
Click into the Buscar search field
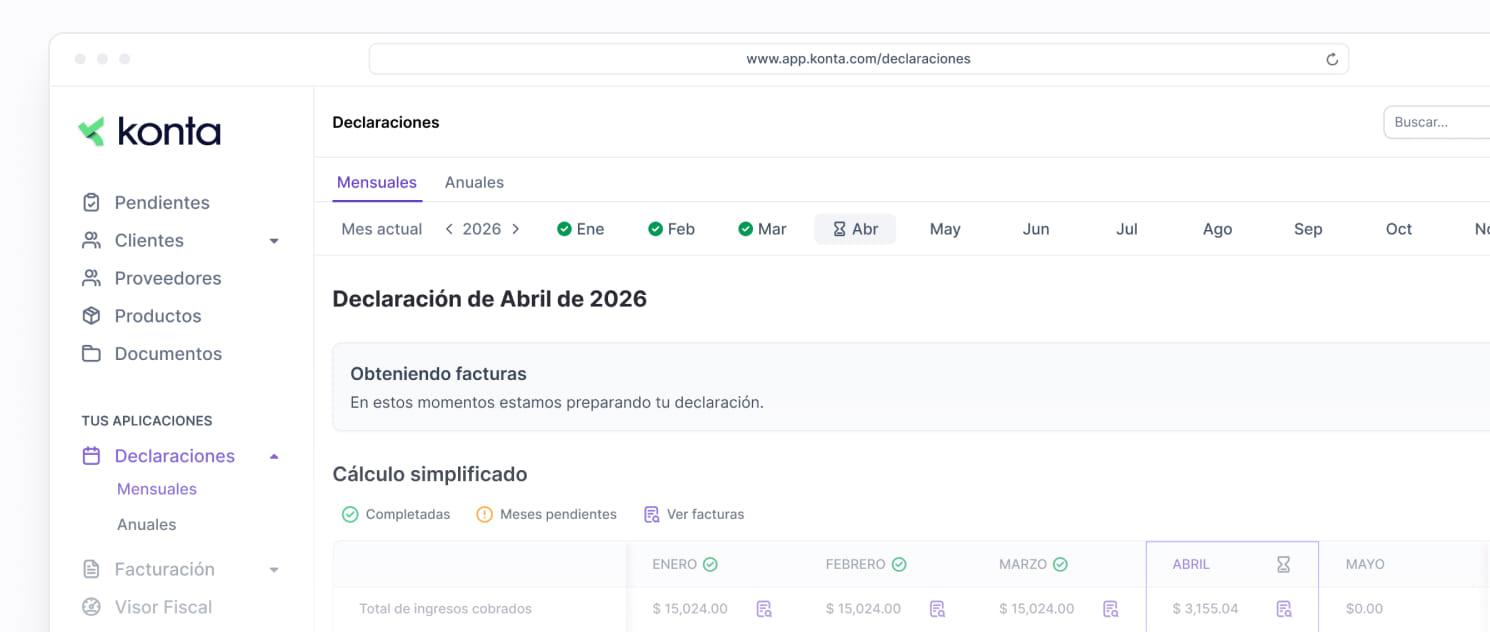[1437, 122]
